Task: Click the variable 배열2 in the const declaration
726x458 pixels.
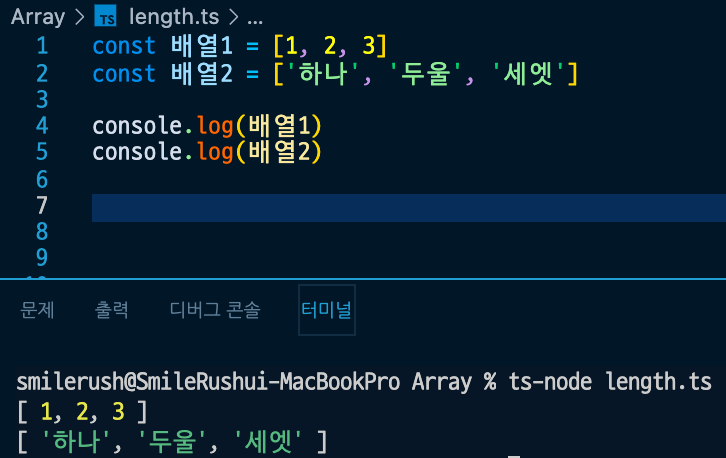Action: click(202, 74)
